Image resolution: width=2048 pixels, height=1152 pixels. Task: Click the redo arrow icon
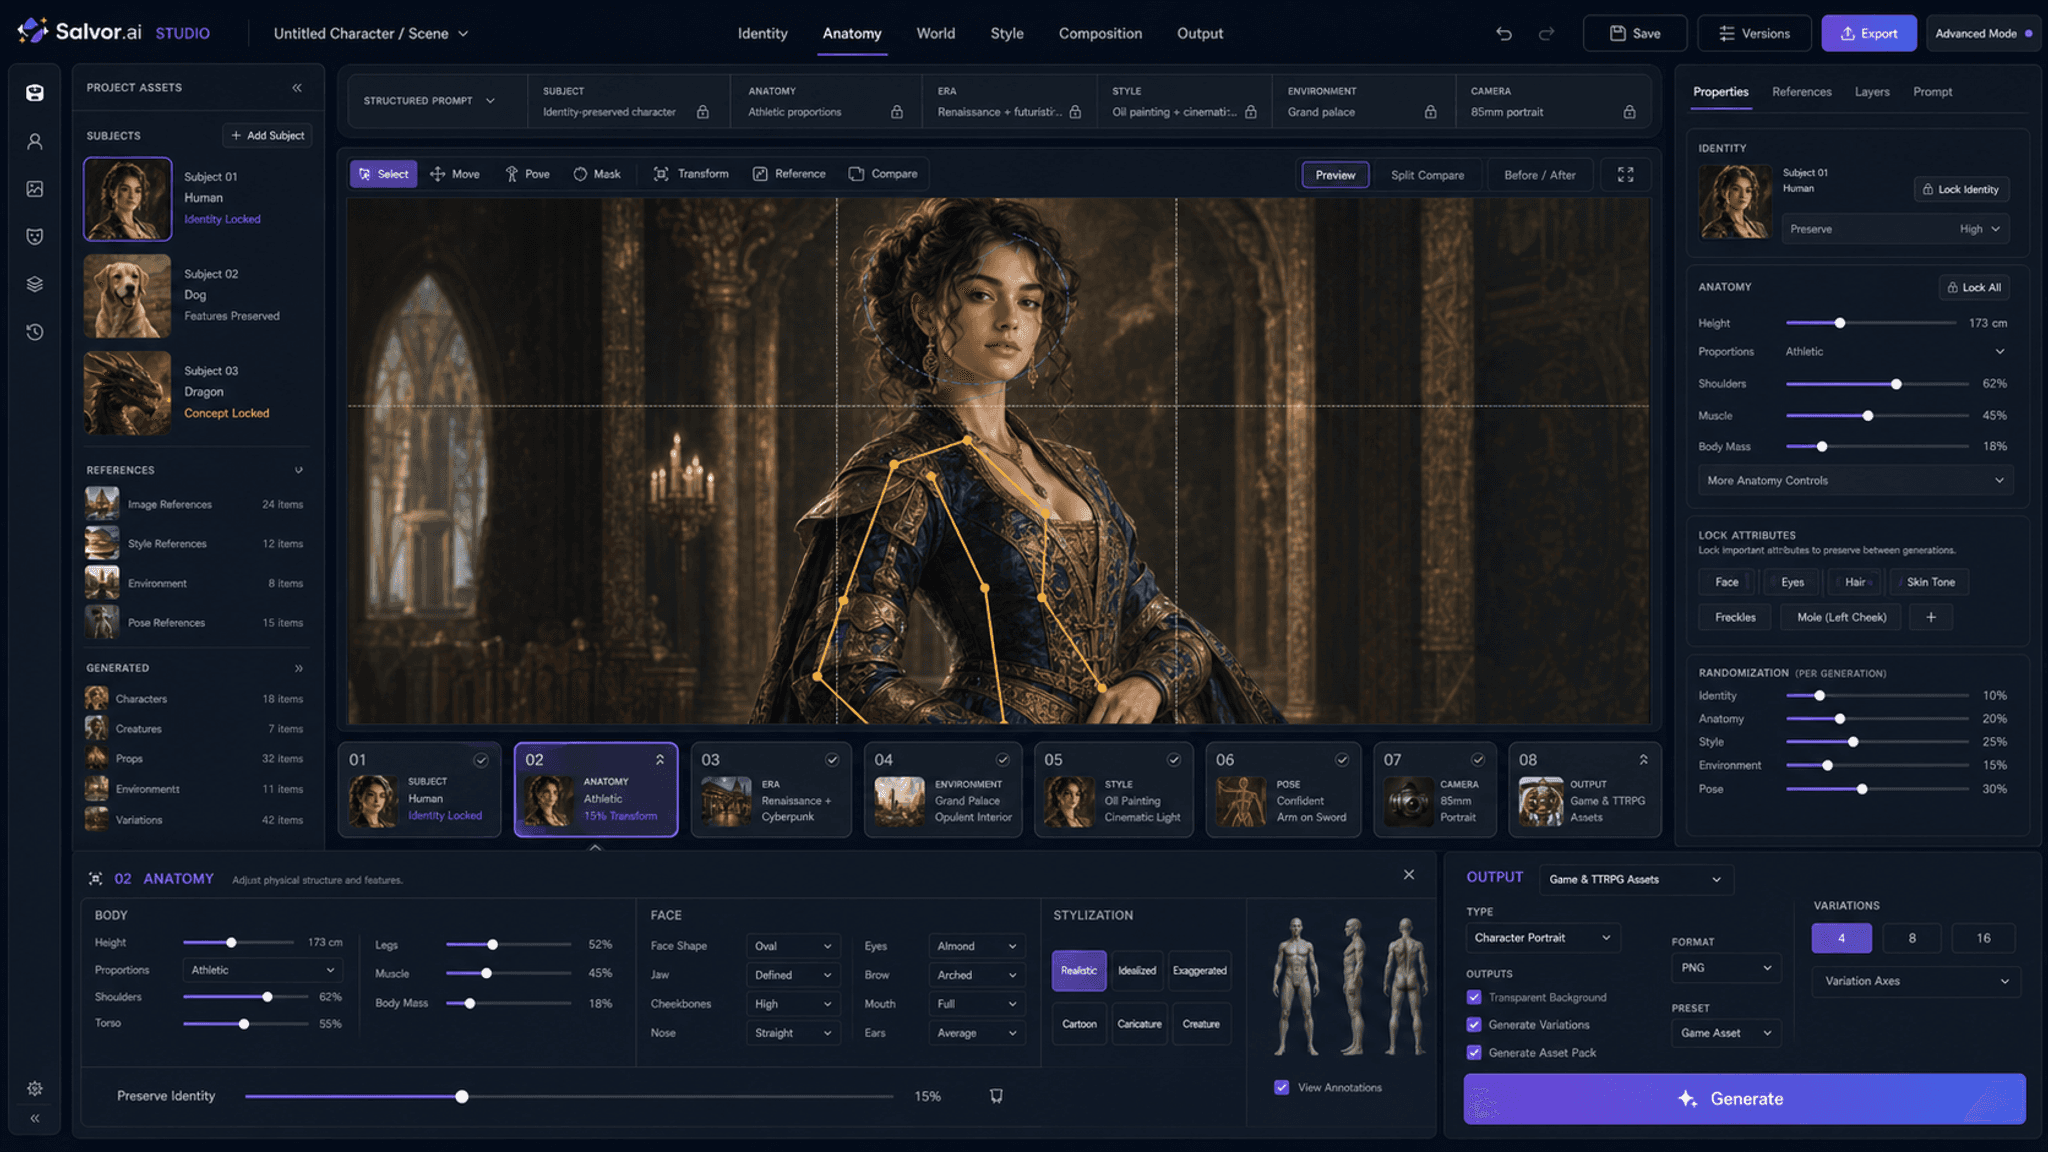coord(1546,34)
